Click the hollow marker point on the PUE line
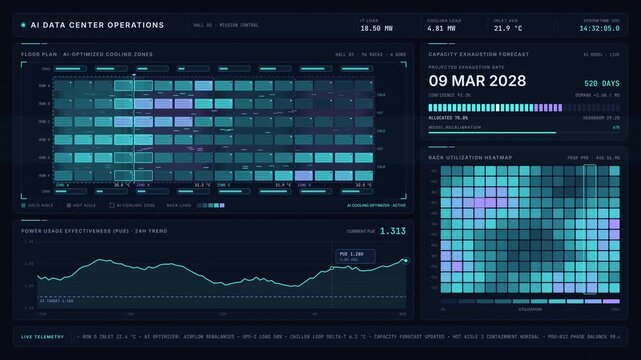The height and width of the screenshot is (360, 641). [332, 268]
